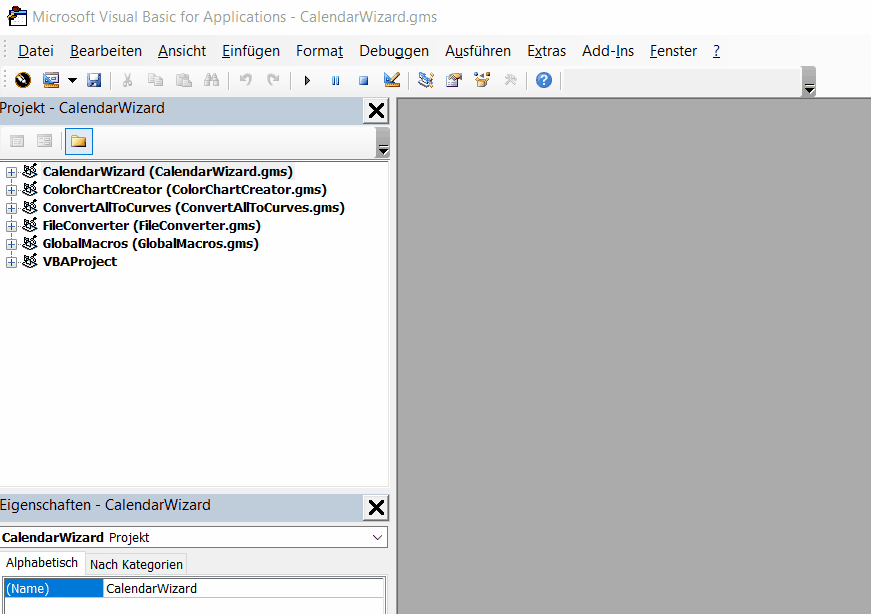Close the Eigenschaften - CalendarWizard panel
The width and height of the screenshot is (871, 614).
click(x=376, y=507)
